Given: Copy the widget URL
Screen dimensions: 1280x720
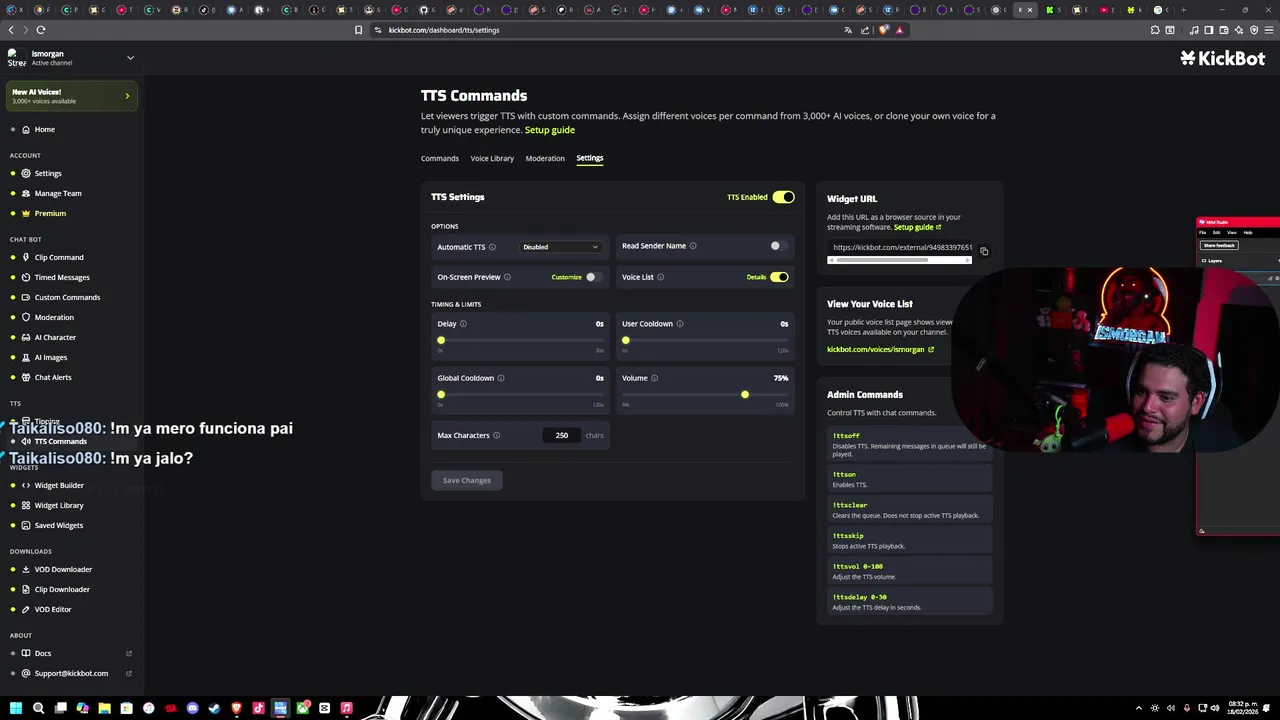Looking at the screenshot, I should pos(984,251).
